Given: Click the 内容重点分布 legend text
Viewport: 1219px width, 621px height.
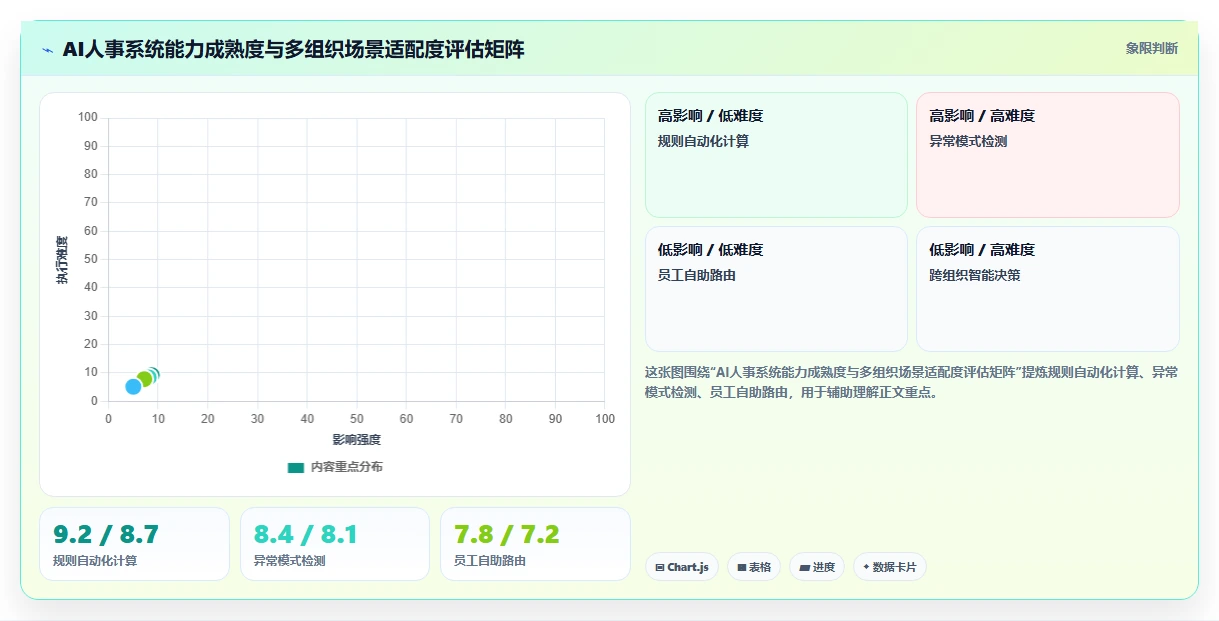Looking at the screenshot, I should 346,467.
